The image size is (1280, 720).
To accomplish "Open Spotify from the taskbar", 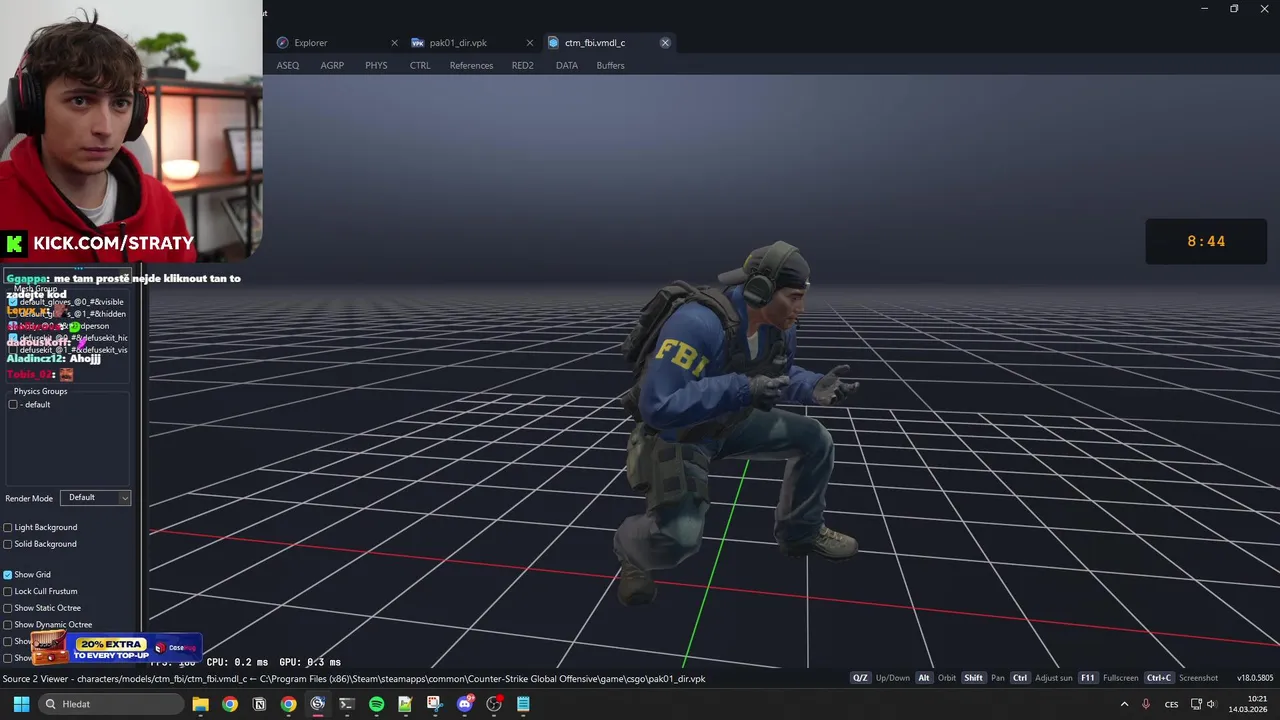I will 376,704.
